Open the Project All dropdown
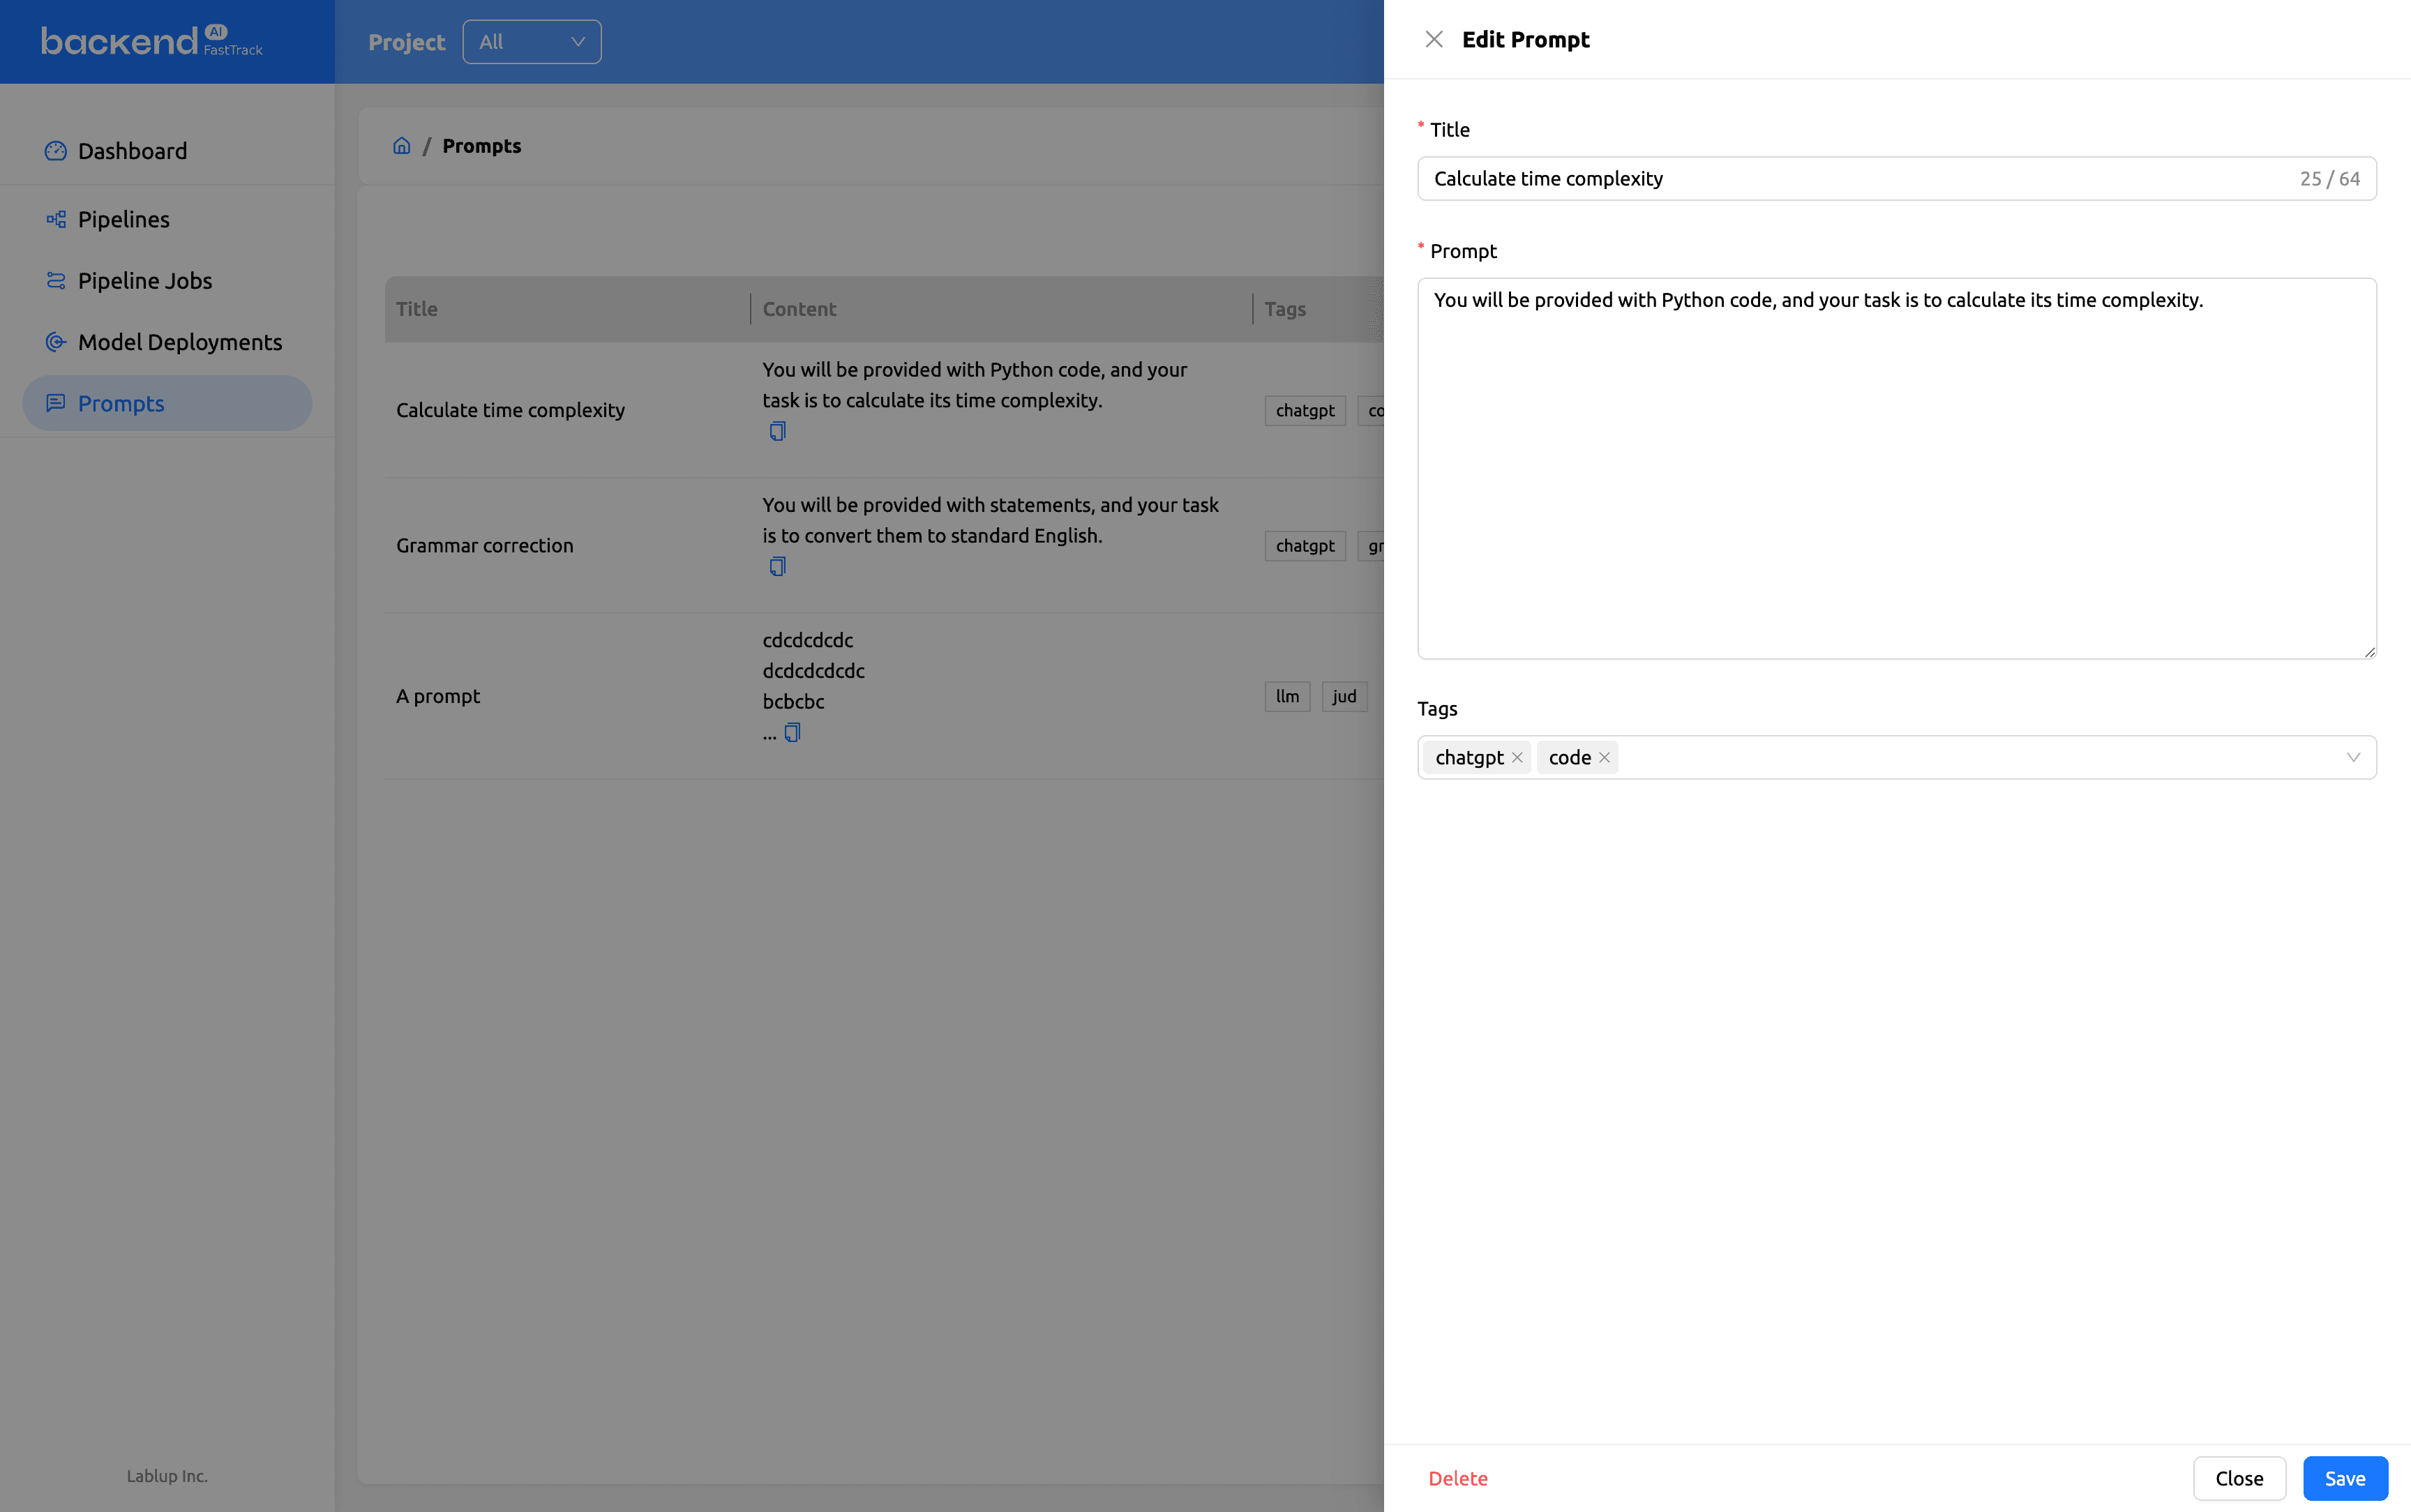 click(531, 42)
